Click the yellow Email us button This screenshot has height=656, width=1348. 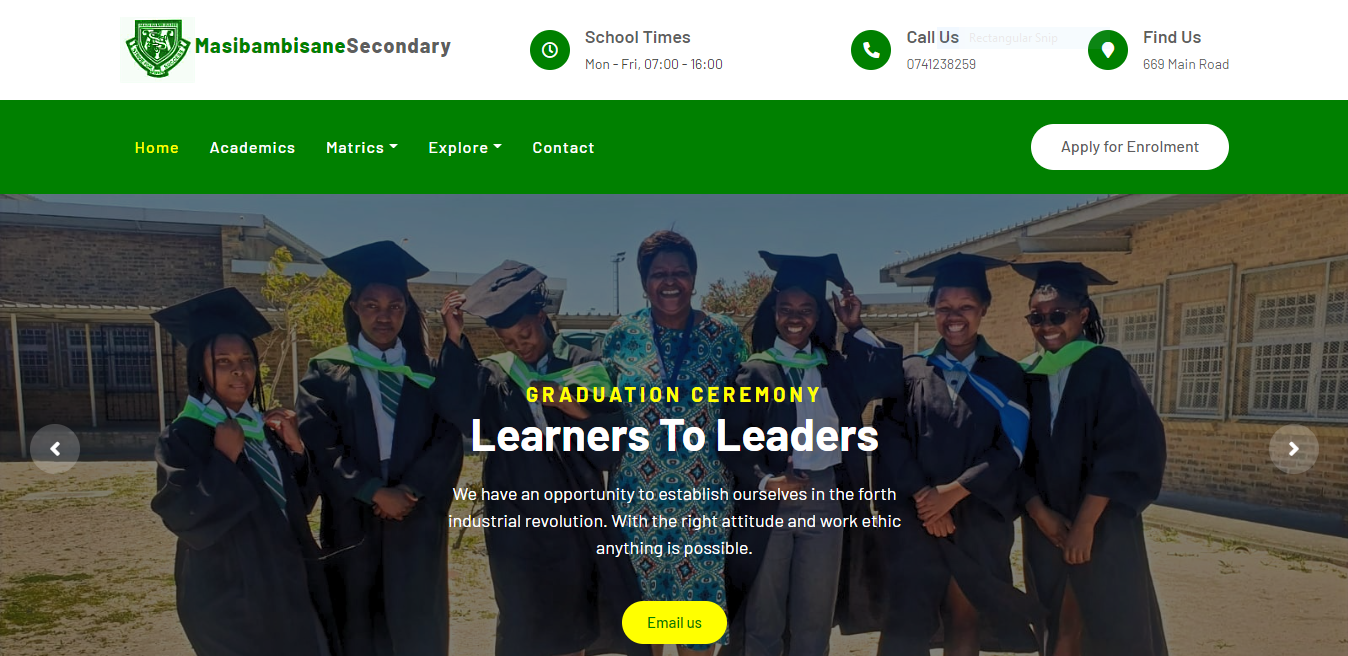[674, 622]
